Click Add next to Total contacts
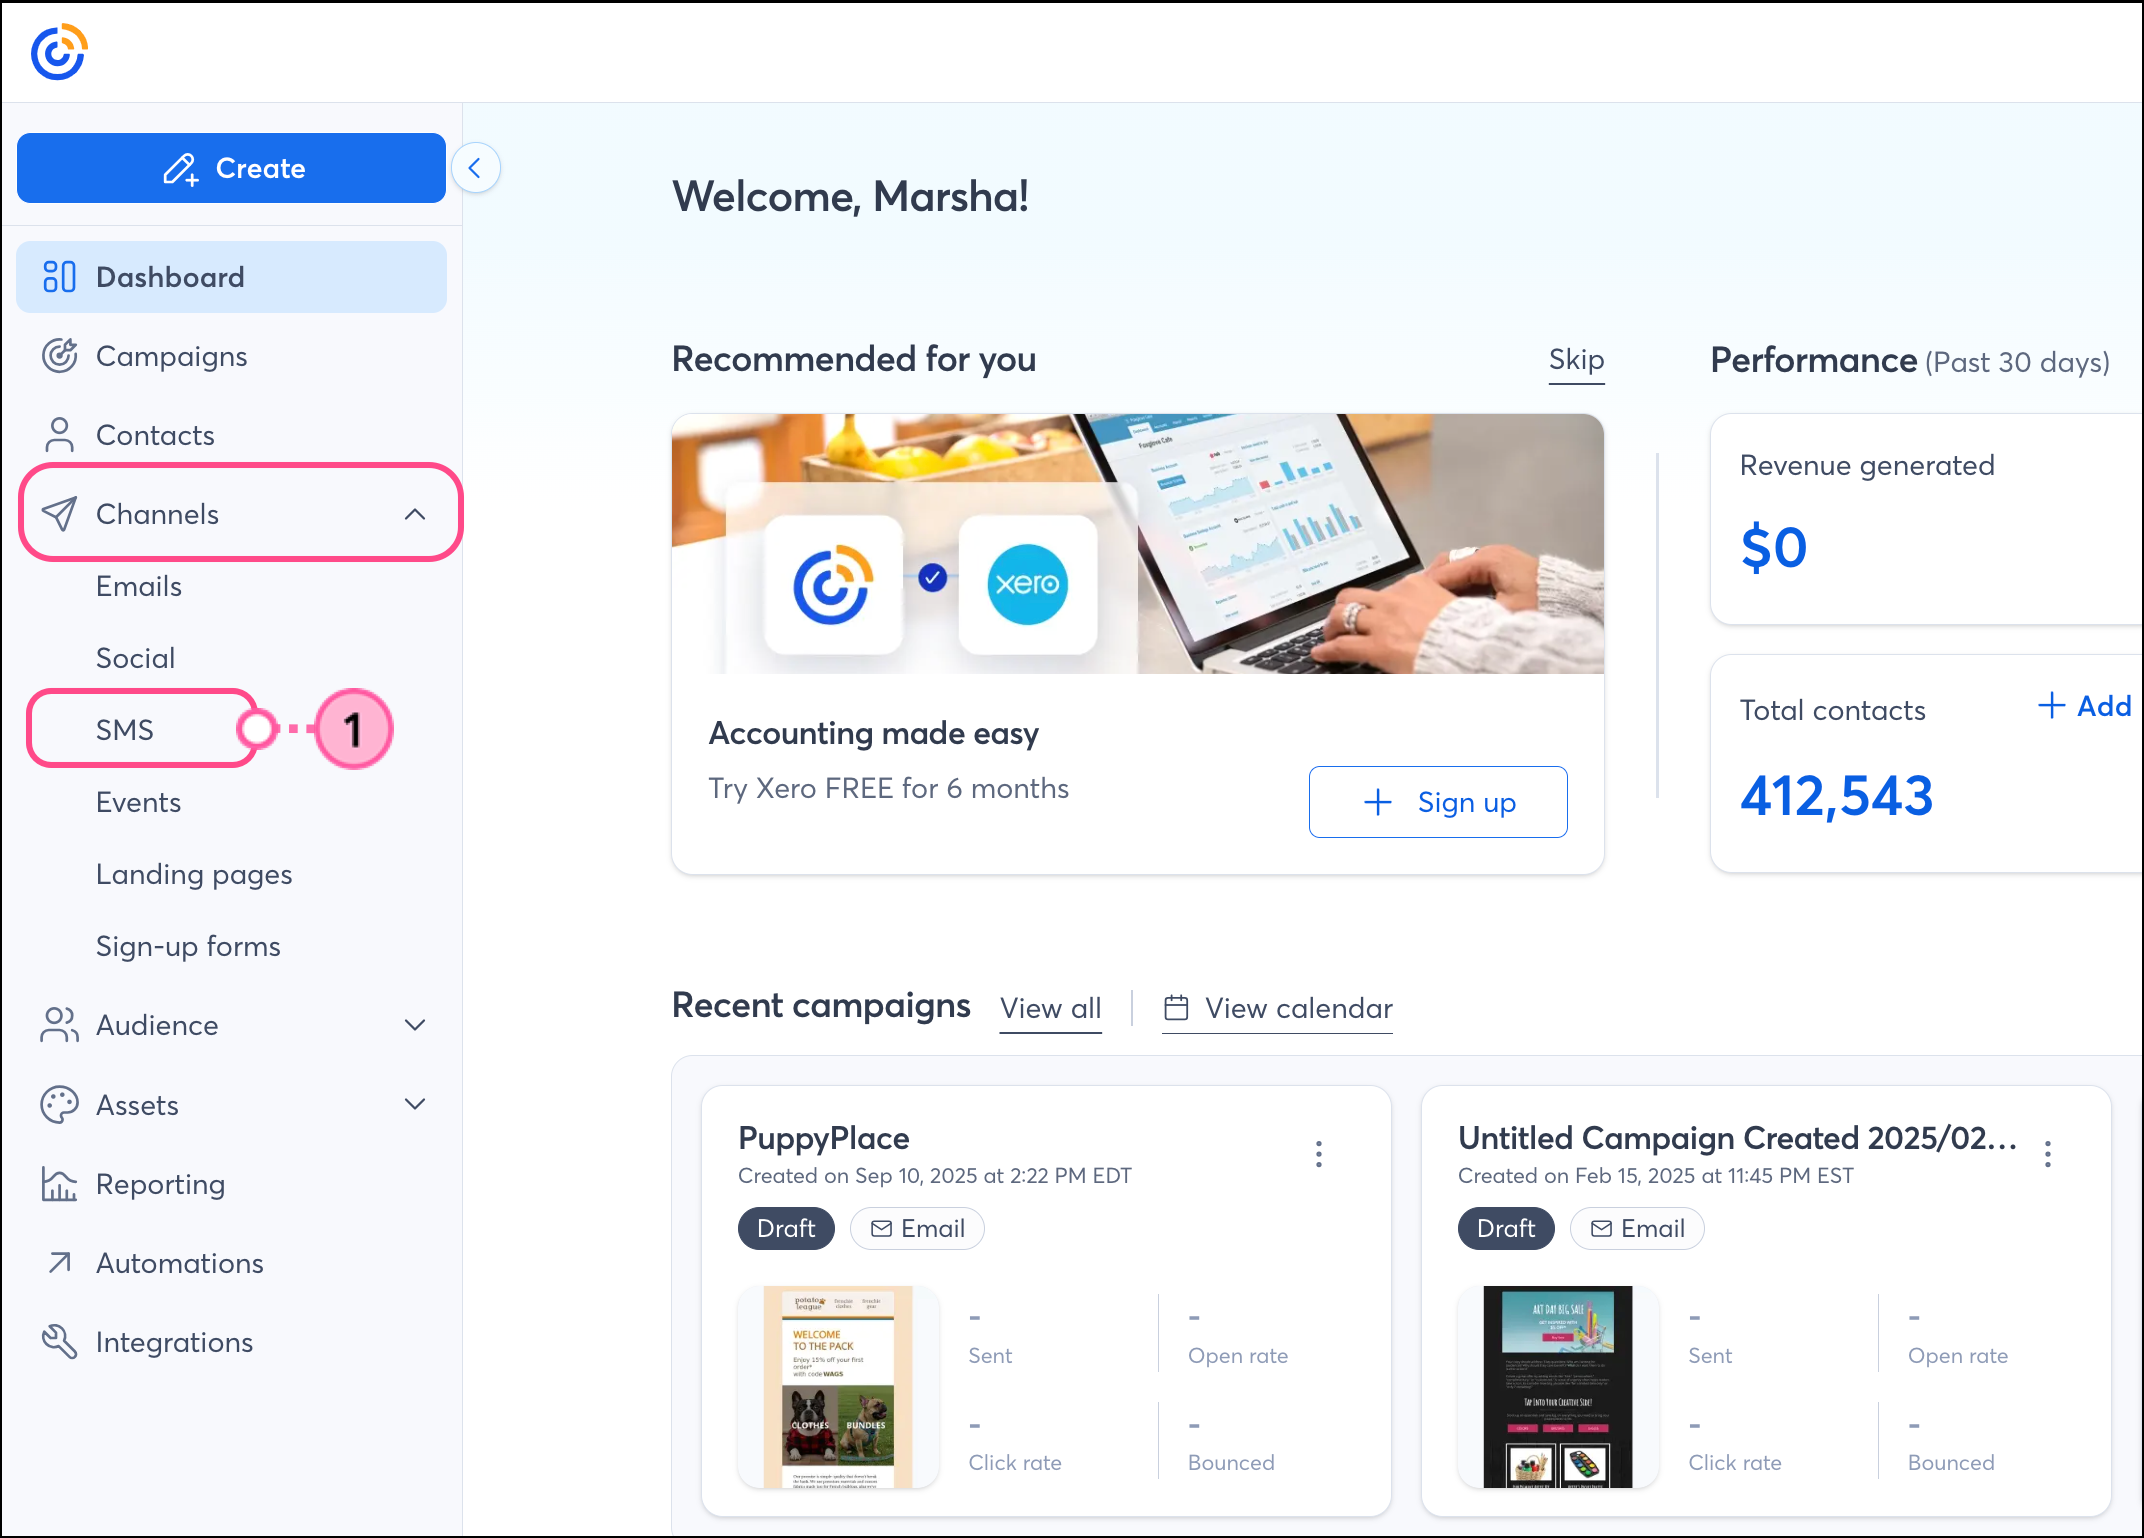2144x1538 pixels. (2085, 706)
